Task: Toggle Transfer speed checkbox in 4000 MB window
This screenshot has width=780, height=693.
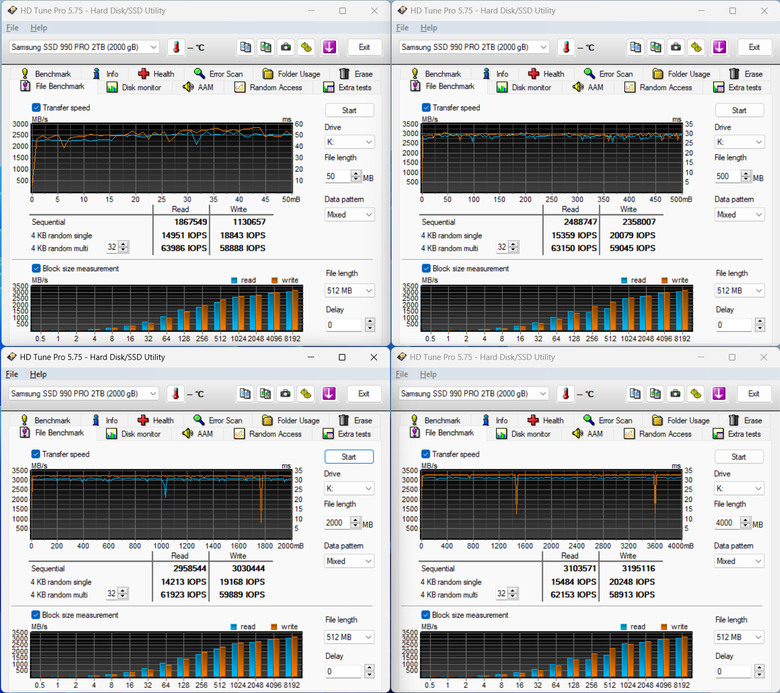Action: coord(425,454)
